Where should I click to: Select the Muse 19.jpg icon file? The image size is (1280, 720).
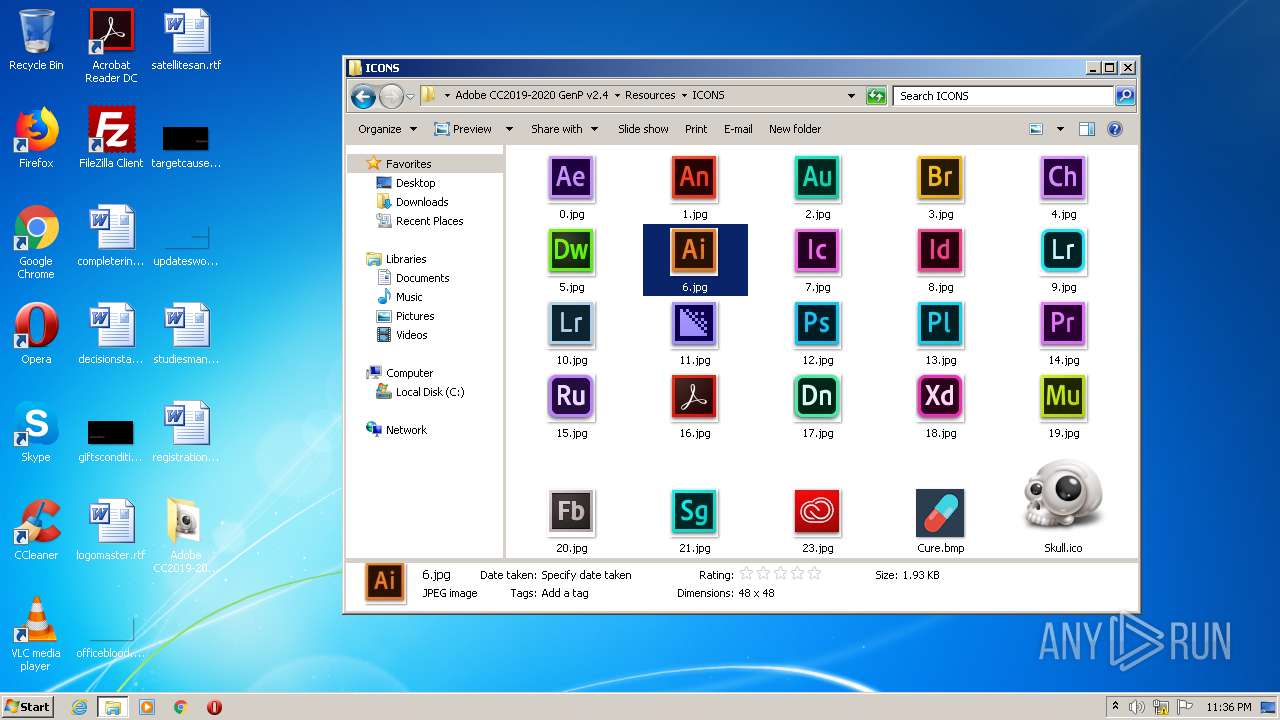click(x=1063, y=396)
